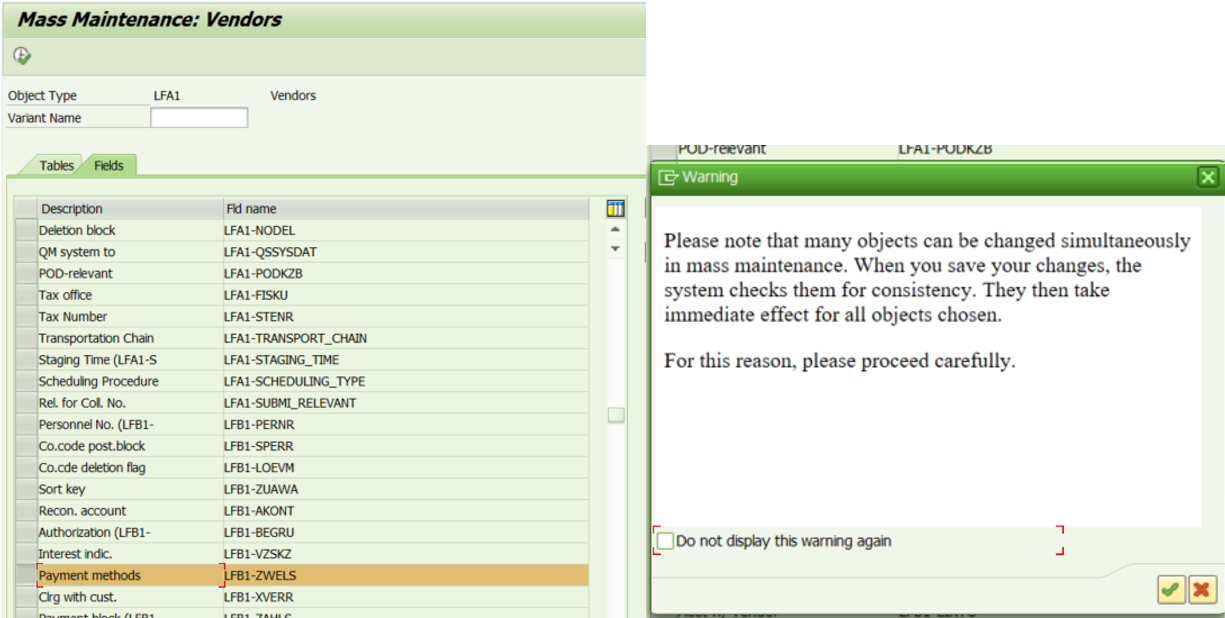Screen dimensions: 1225x618
Task: Click the Transportation Chain row
Action: click(128, 338)
